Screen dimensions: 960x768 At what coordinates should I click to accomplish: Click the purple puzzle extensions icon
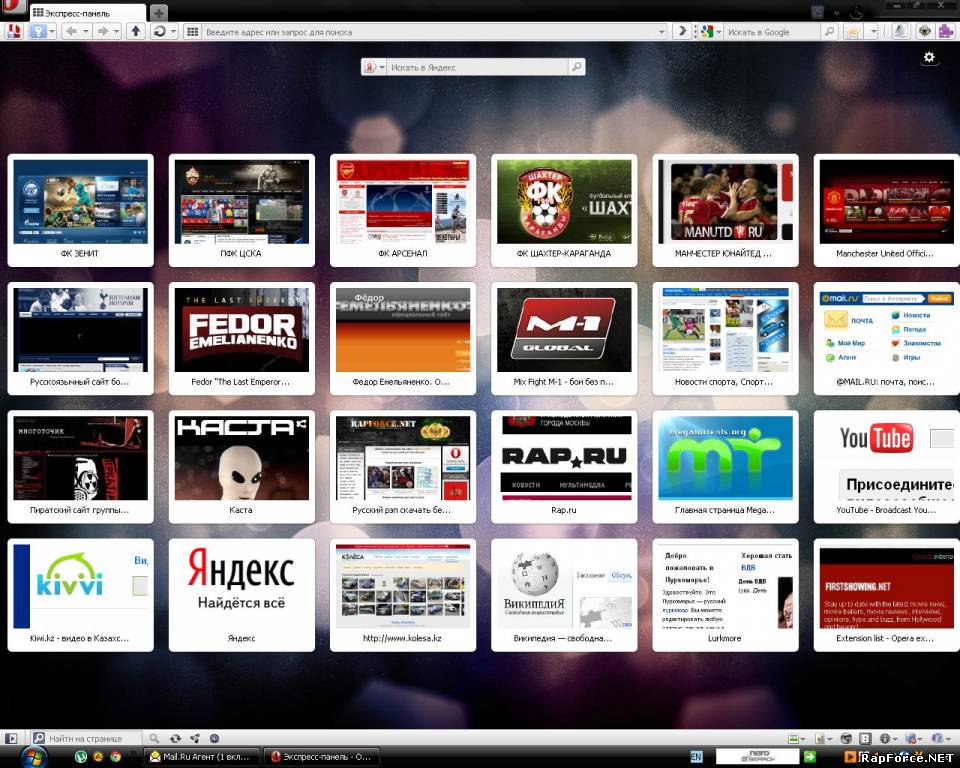946,31
